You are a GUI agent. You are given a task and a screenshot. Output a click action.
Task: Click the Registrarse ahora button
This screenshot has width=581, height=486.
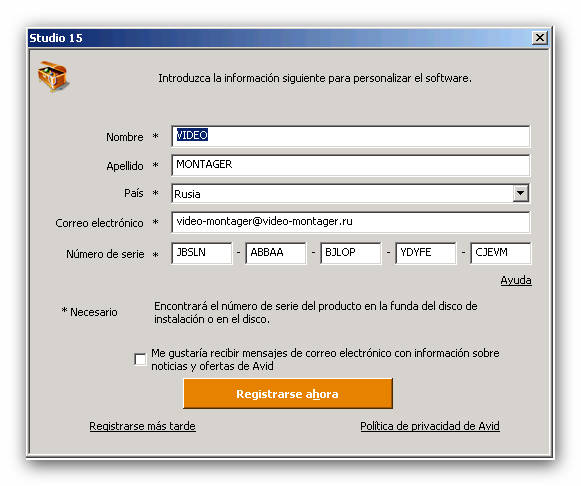(x=288, y=394)
